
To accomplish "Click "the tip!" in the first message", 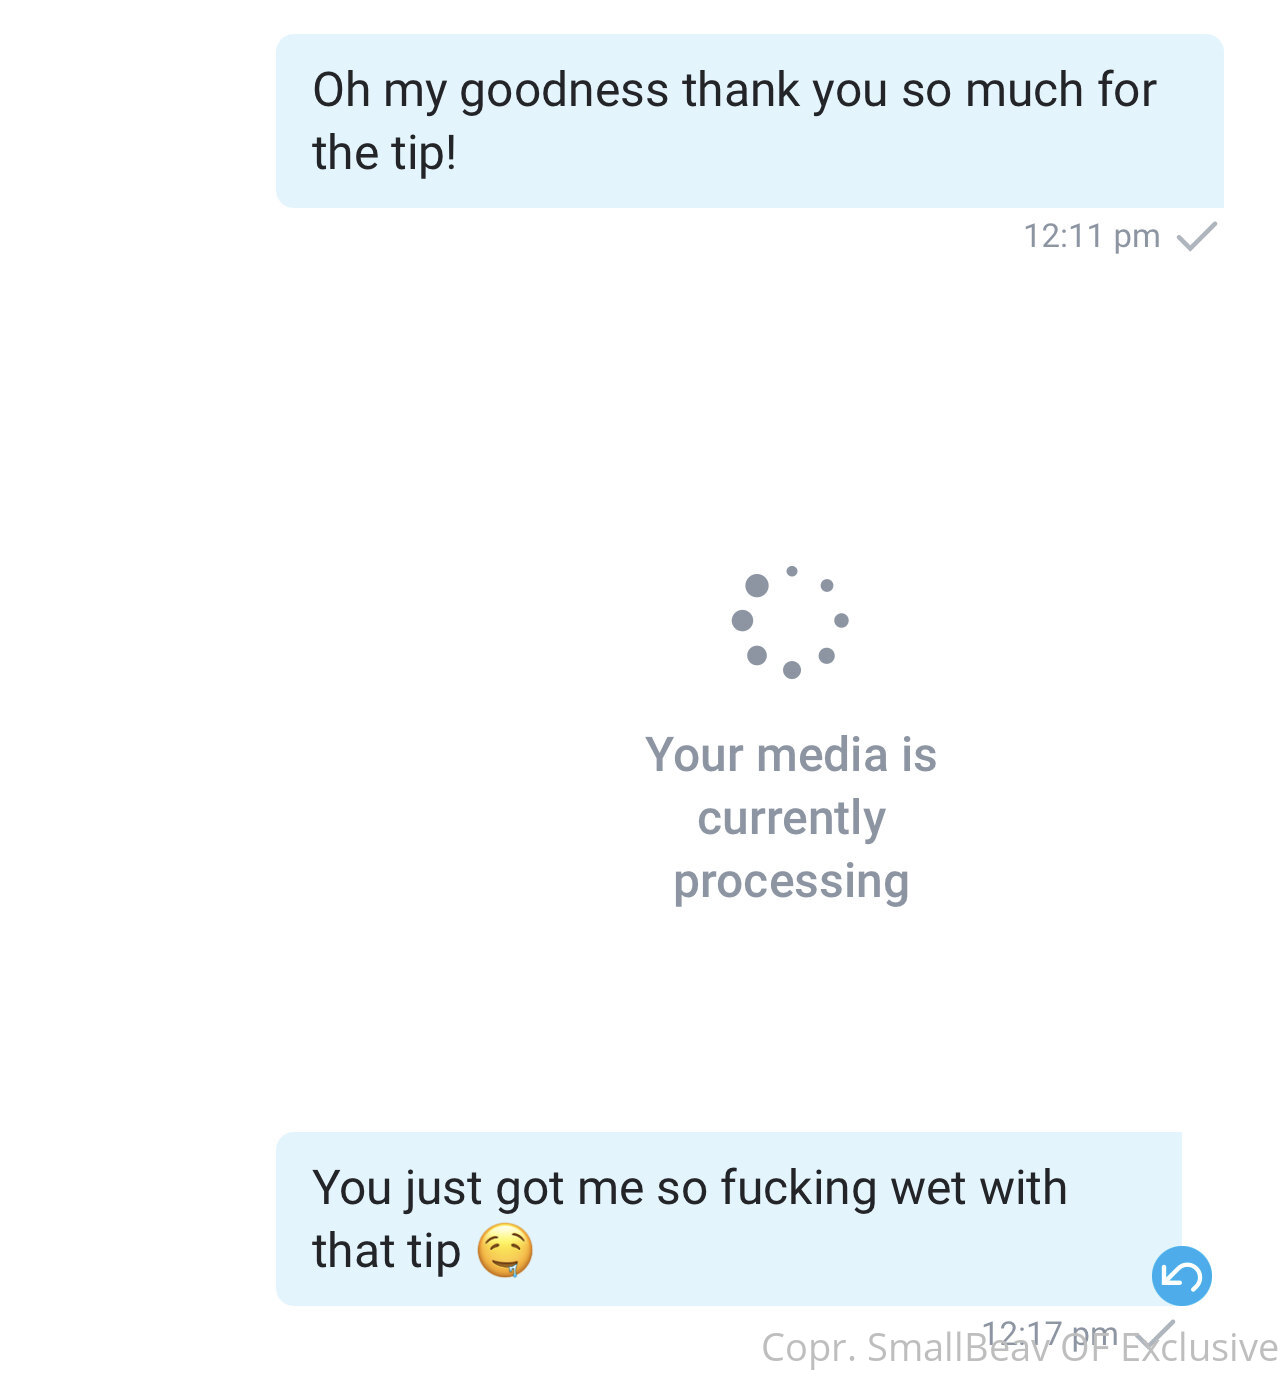I will click(385, 153).
